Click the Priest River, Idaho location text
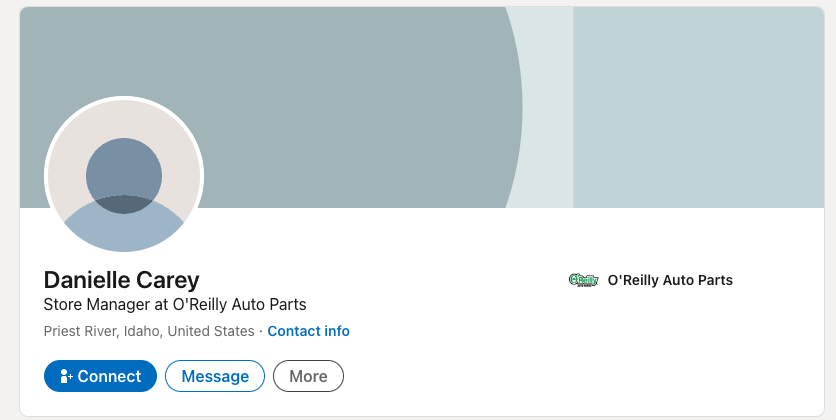This screenshot has height=420, width=836. 149,331
